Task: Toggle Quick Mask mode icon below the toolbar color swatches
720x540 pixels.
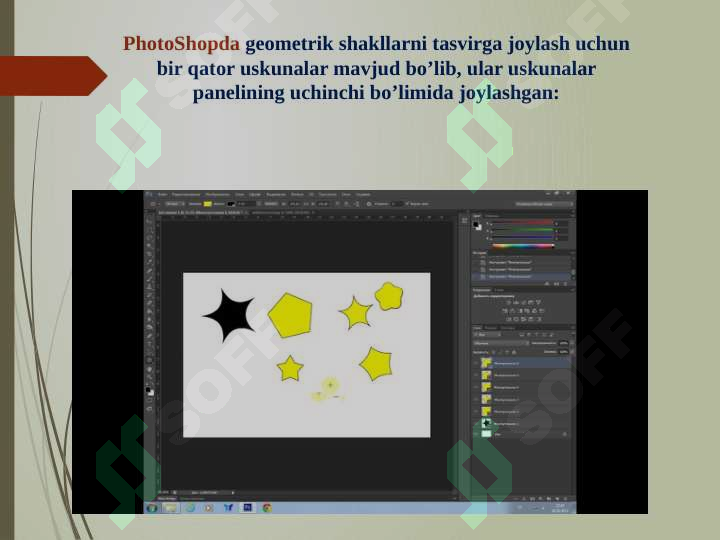Action: (150, 400)
